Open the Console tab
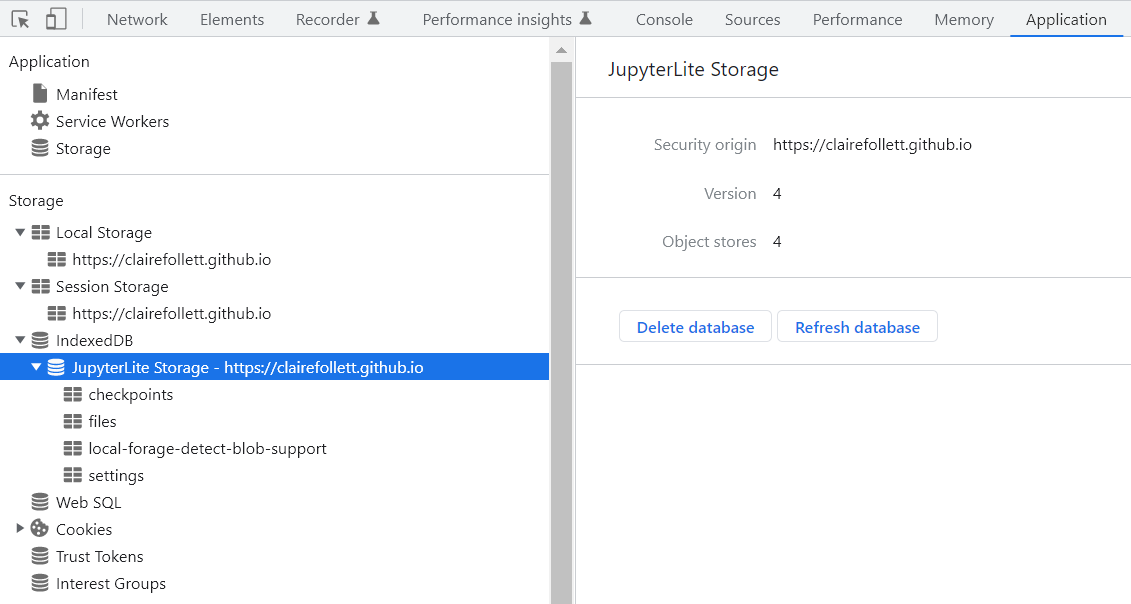Viewport: 1131px width, 604px height. tap(664, 19)
